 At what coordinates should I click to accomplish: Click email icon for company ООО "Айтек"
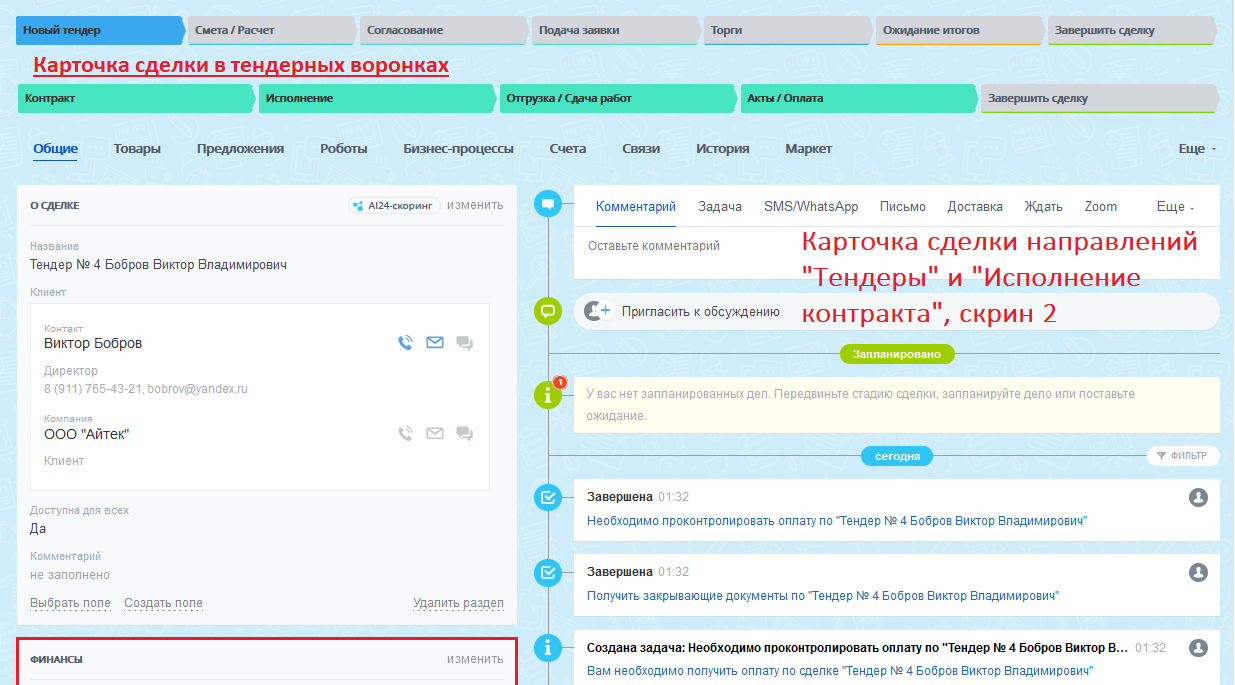[434, 434]
